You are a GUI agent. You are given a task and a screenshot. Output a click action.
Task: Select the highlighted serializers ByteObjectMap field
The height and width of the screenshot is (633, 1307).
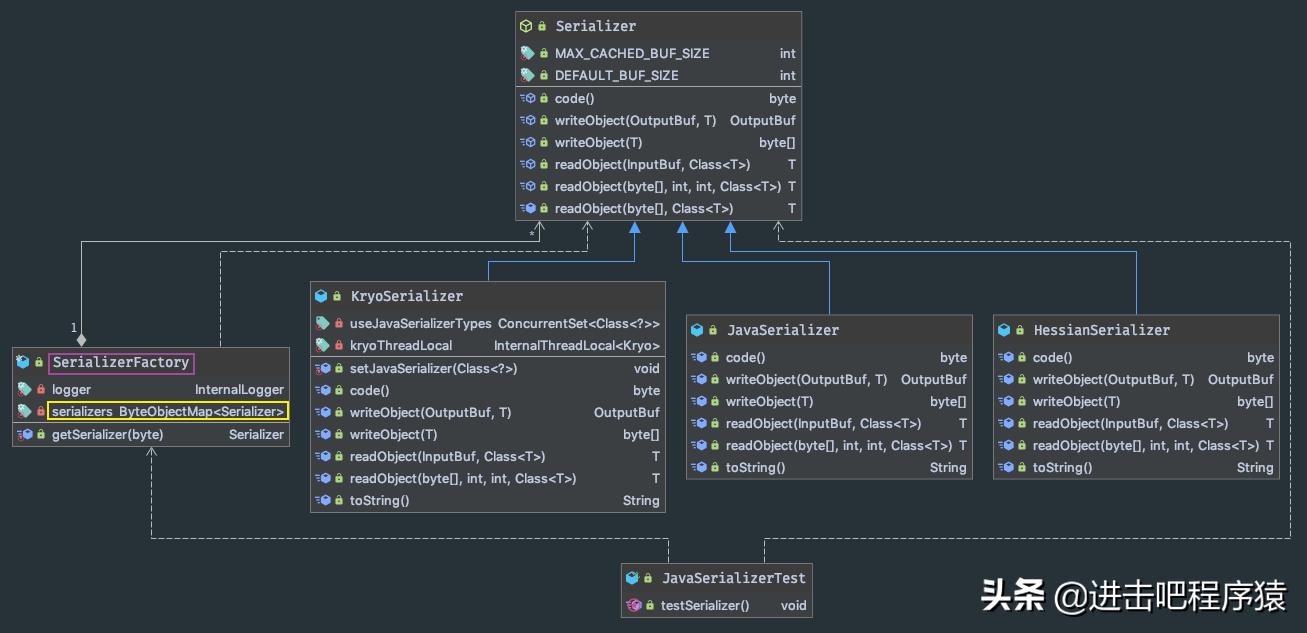click(168, 411)
